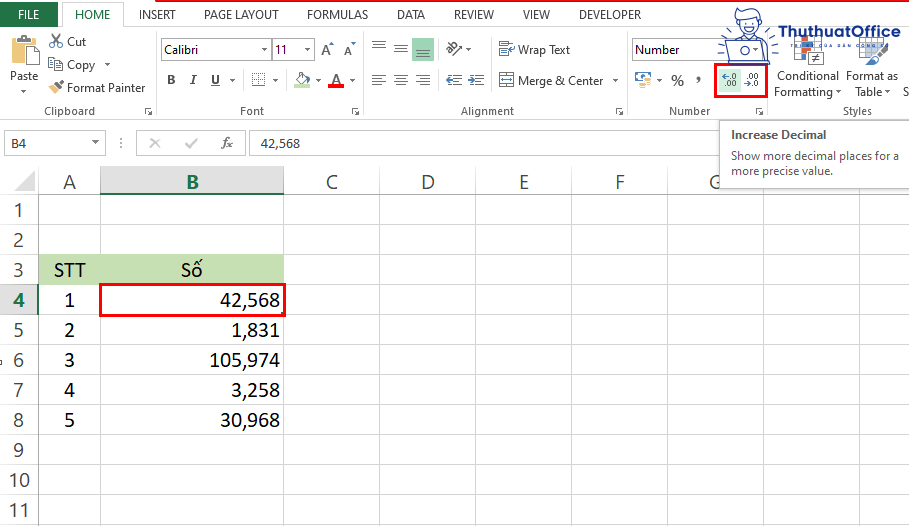Image resolution: width=909 pixels, height=526 pixels.
Task: Select the cell containing 30,968
Action: click(x=192, y=420)
